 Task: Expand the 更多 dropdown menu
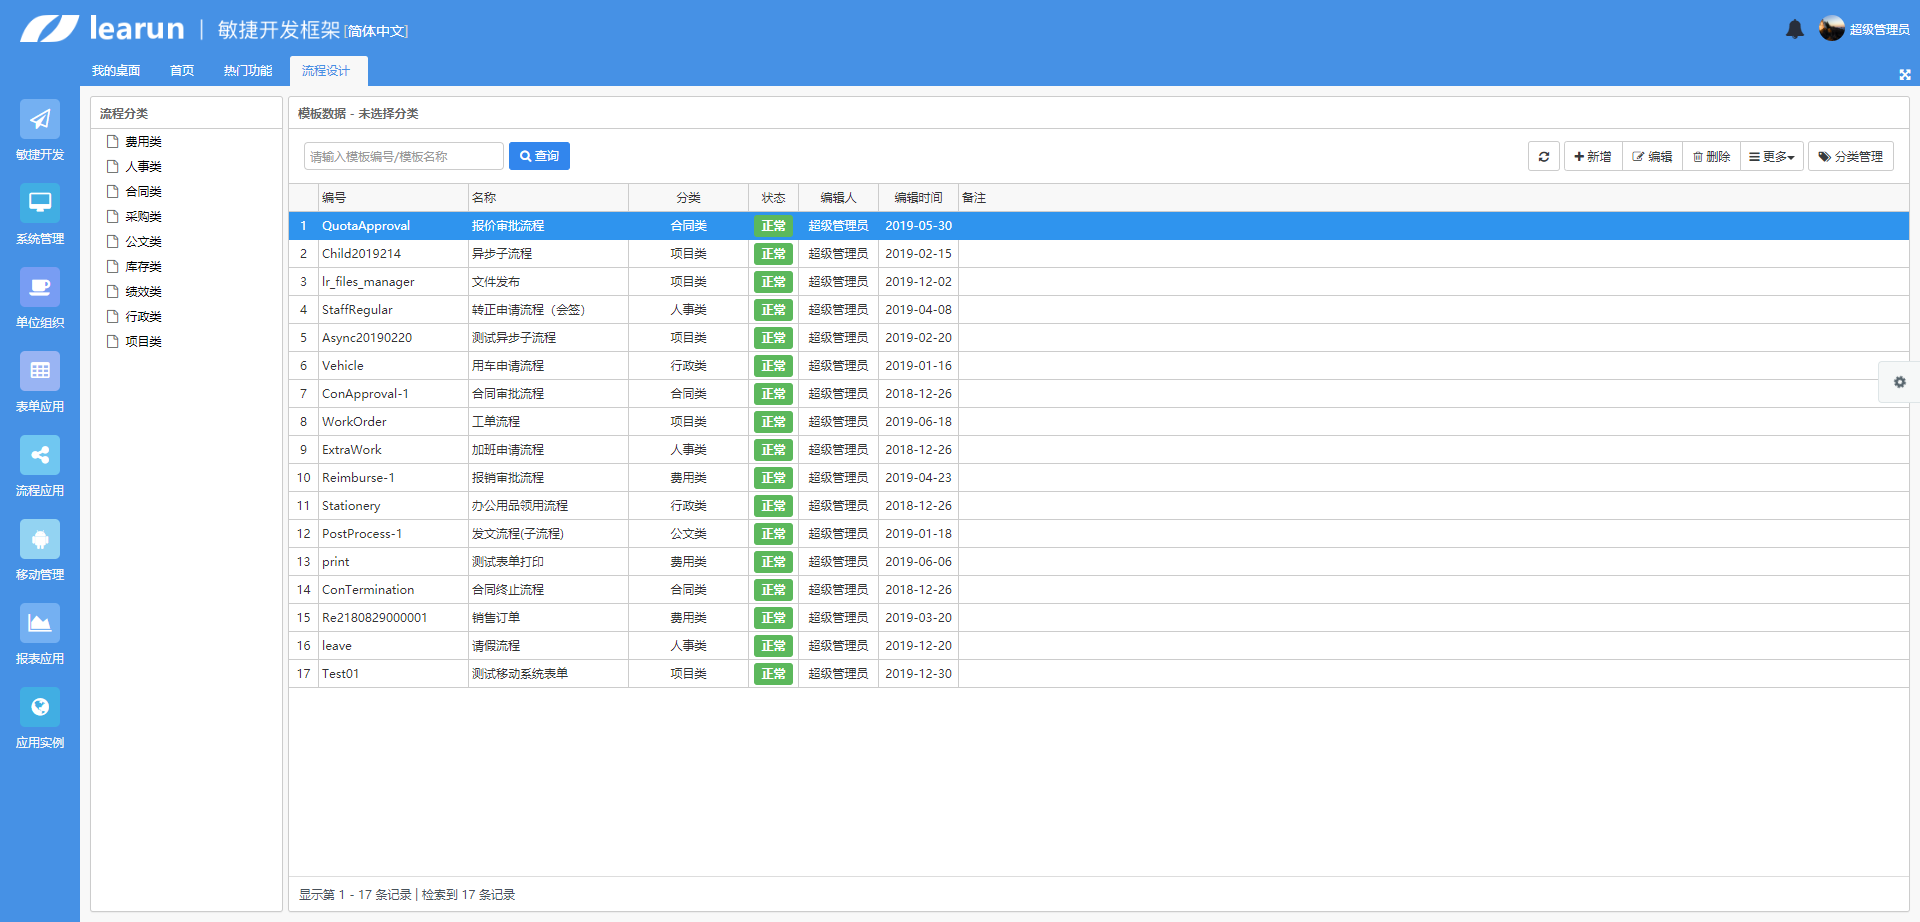1772,157
